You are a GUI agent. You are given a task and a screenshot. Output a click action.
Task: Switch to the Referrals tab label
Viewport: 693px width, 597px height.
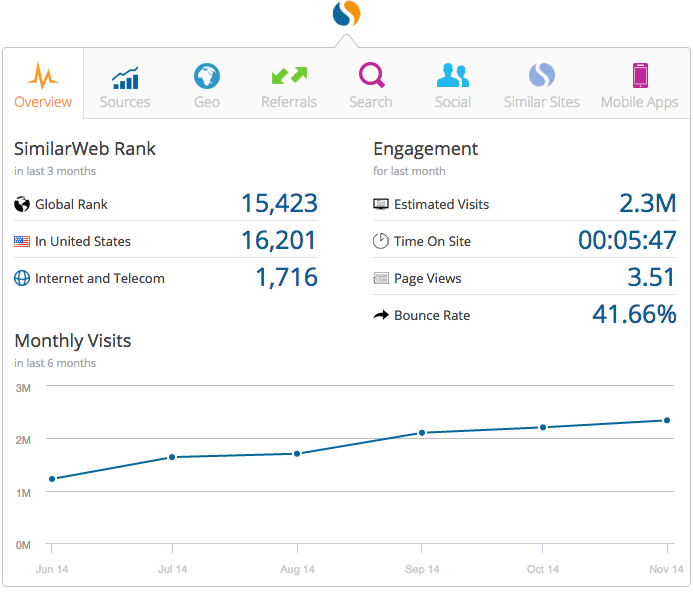(289, 102)
